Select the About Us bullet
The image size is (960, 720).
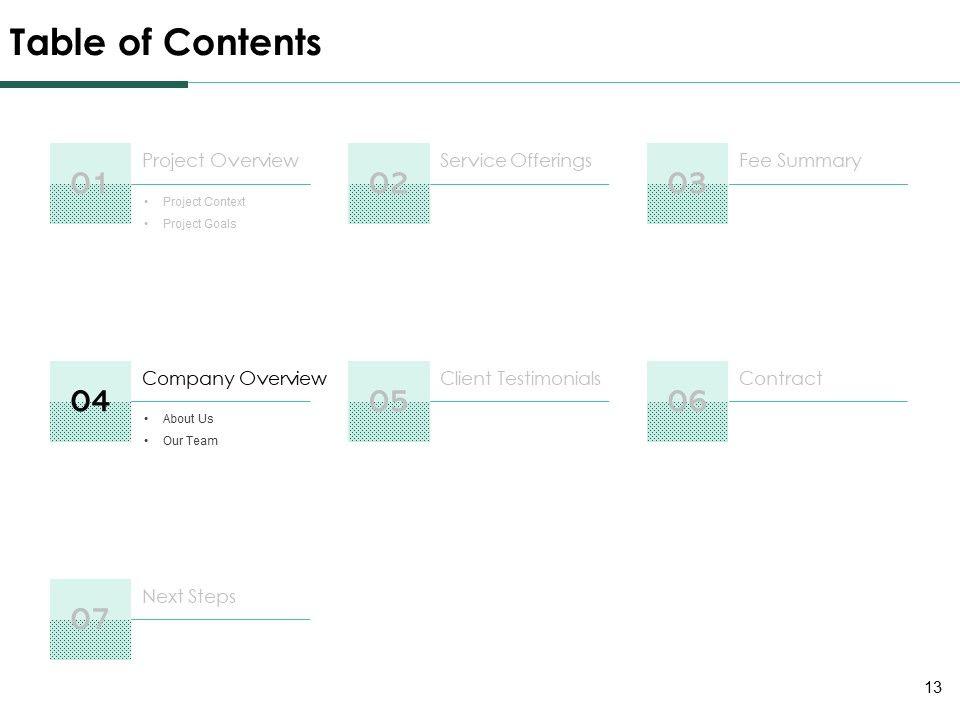187,419
